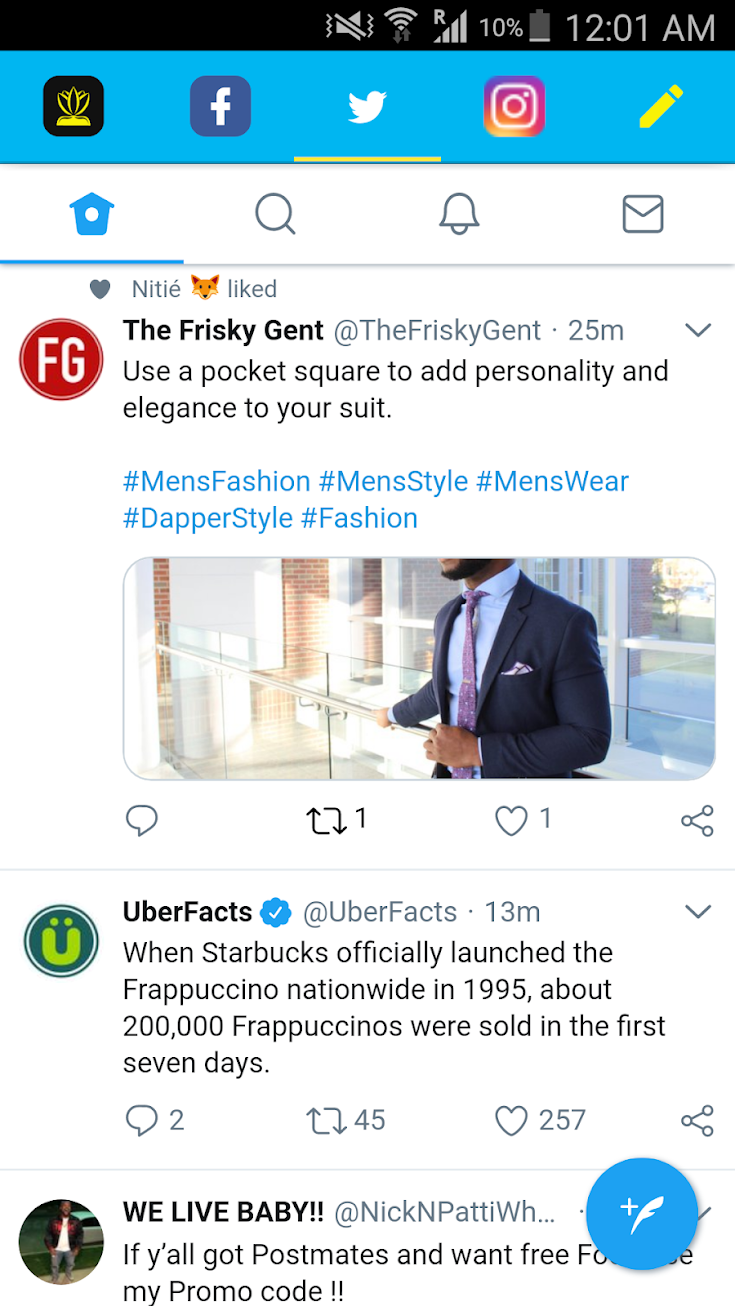The image size is (735, 1306).
Task: Like the UberFacts Frappuccino tweet
Action: point(511,1121)
